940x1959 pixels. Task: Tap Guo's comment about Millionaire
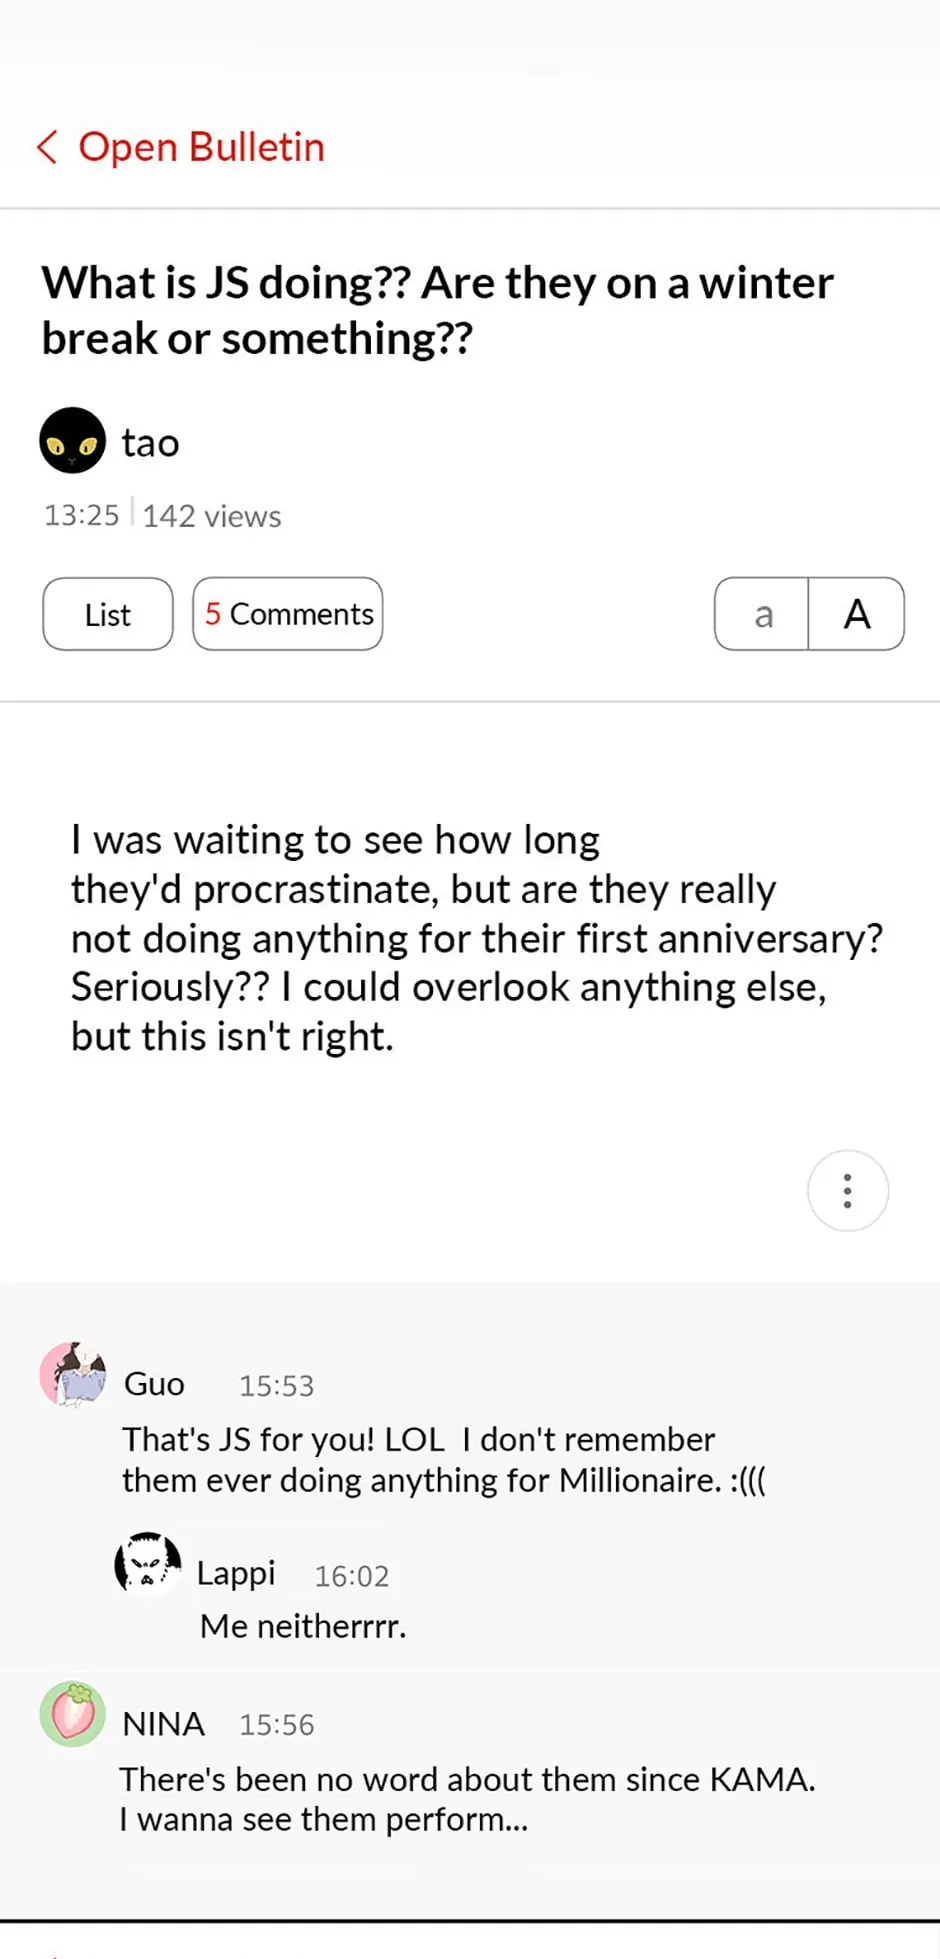(x=443, y=1460)
